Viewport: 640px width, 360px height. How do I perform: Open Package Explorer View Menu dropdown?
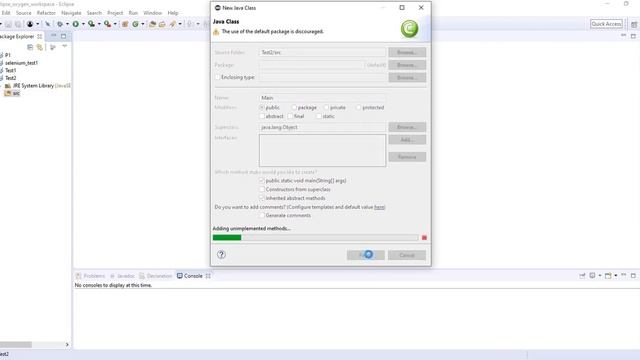pos(64,46)
